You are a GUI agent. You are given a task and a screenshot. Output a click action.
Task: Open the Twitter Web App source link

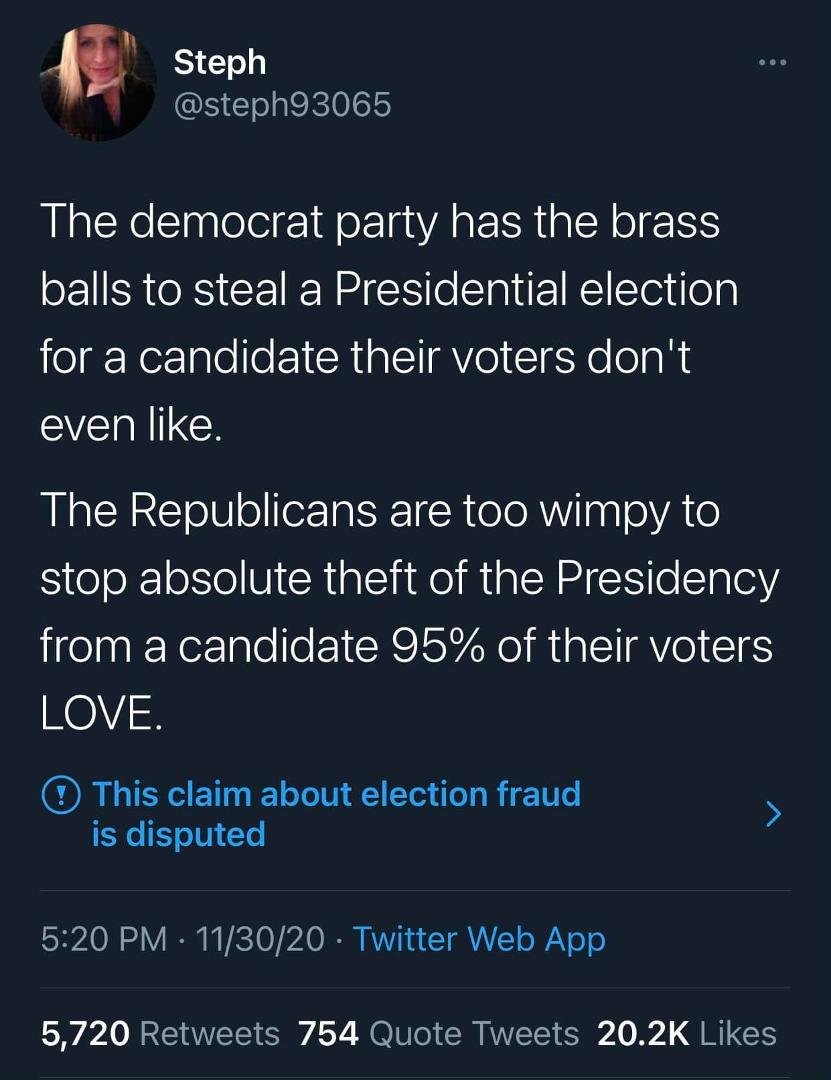click(479, 939)
